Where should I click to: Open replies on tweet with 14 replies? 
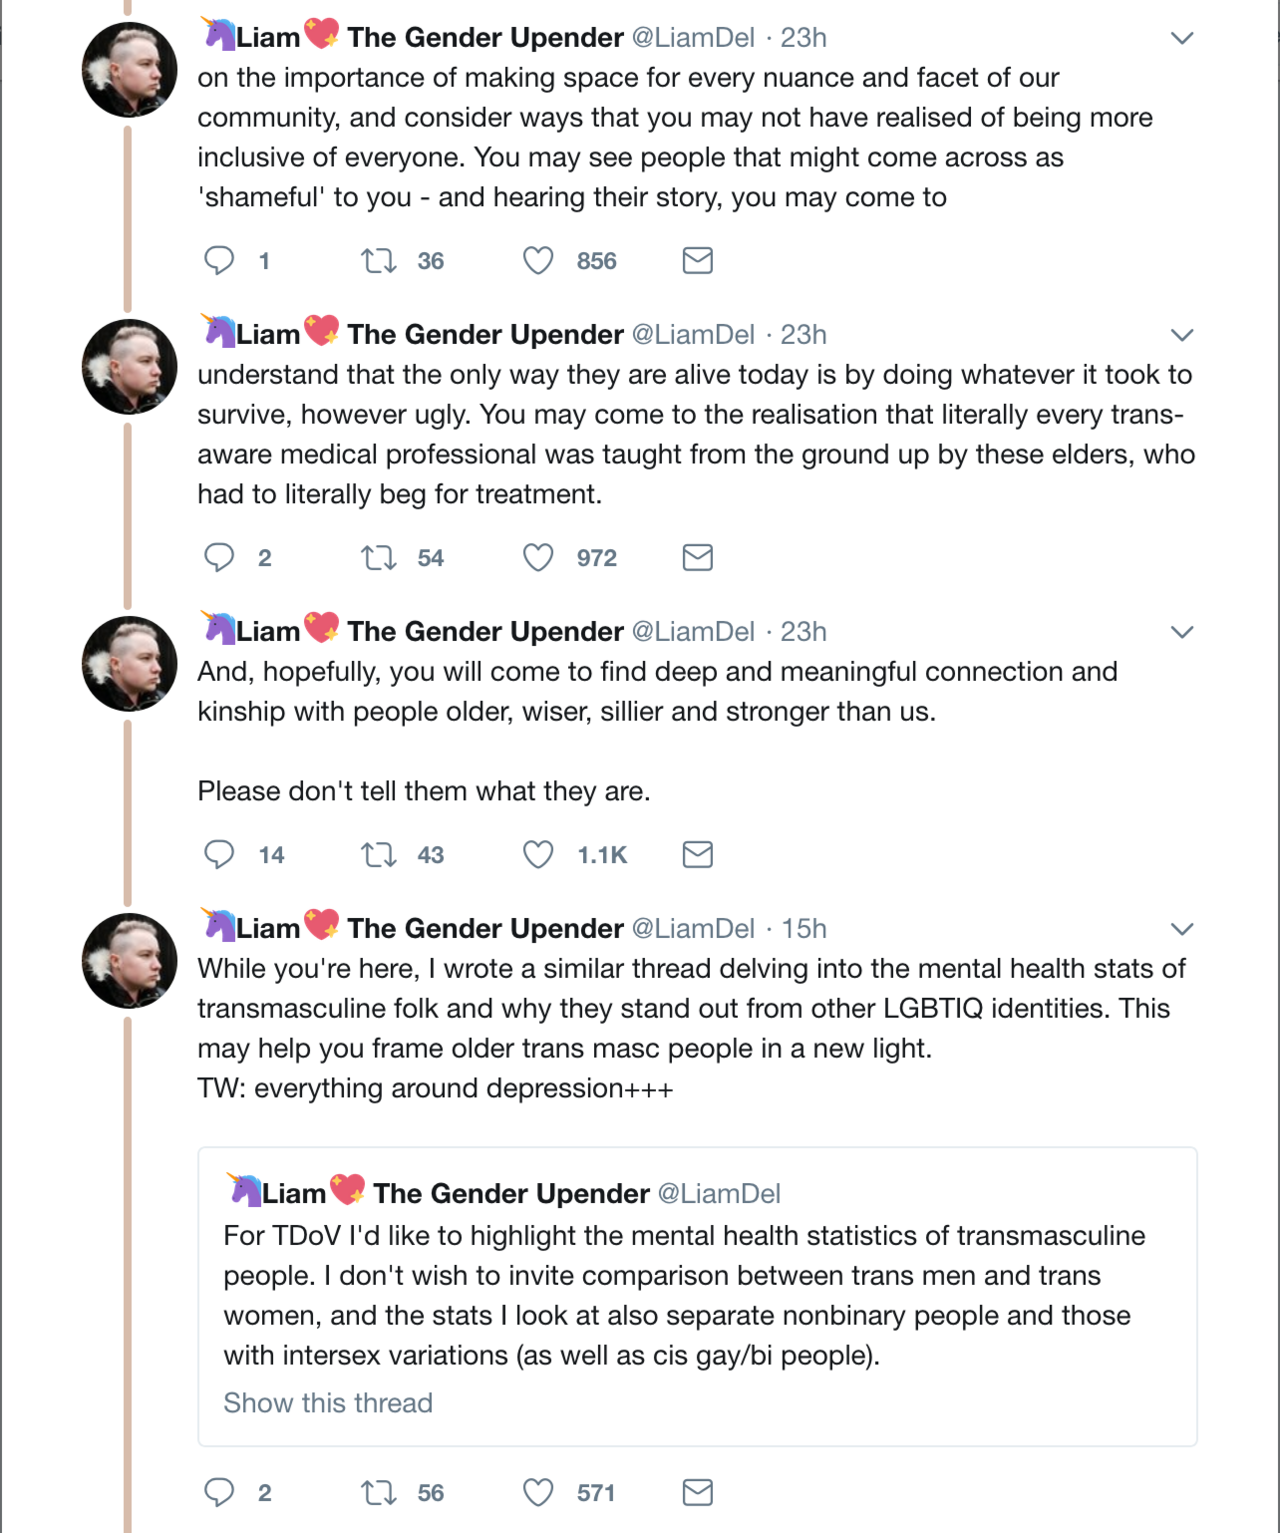[219, 854]
